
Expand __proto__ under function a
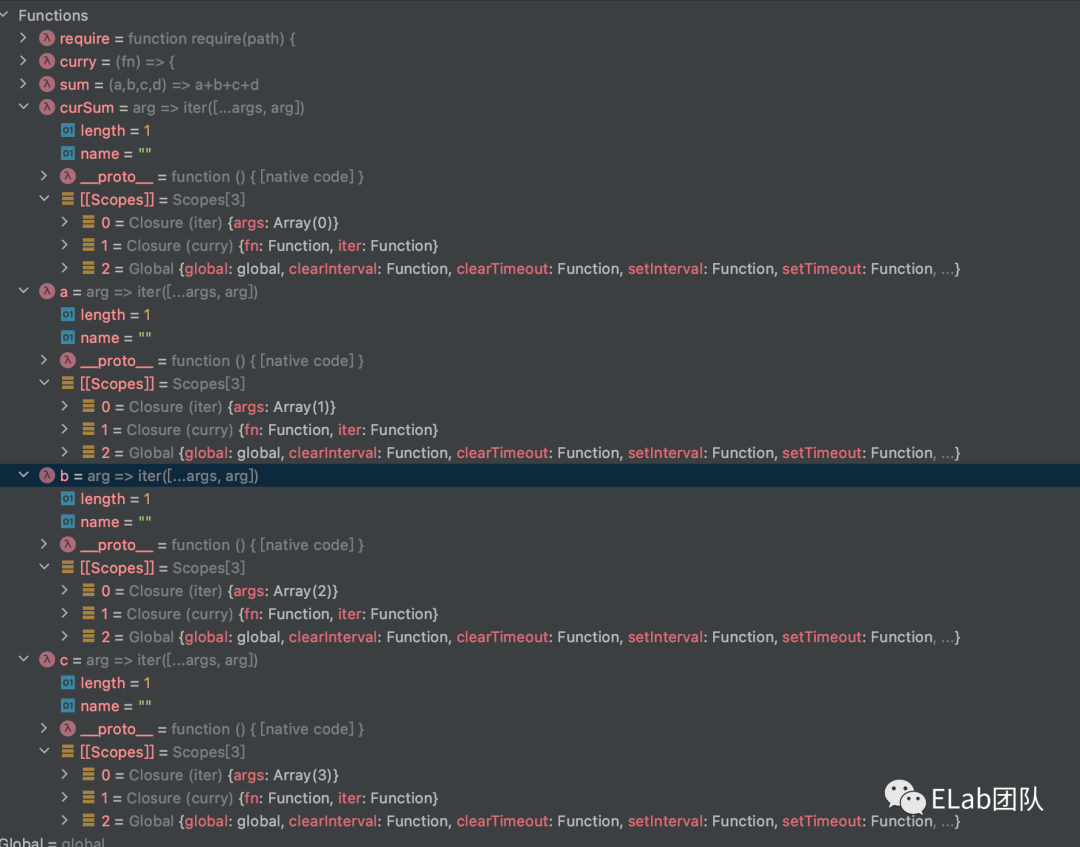tap(44, 360)
